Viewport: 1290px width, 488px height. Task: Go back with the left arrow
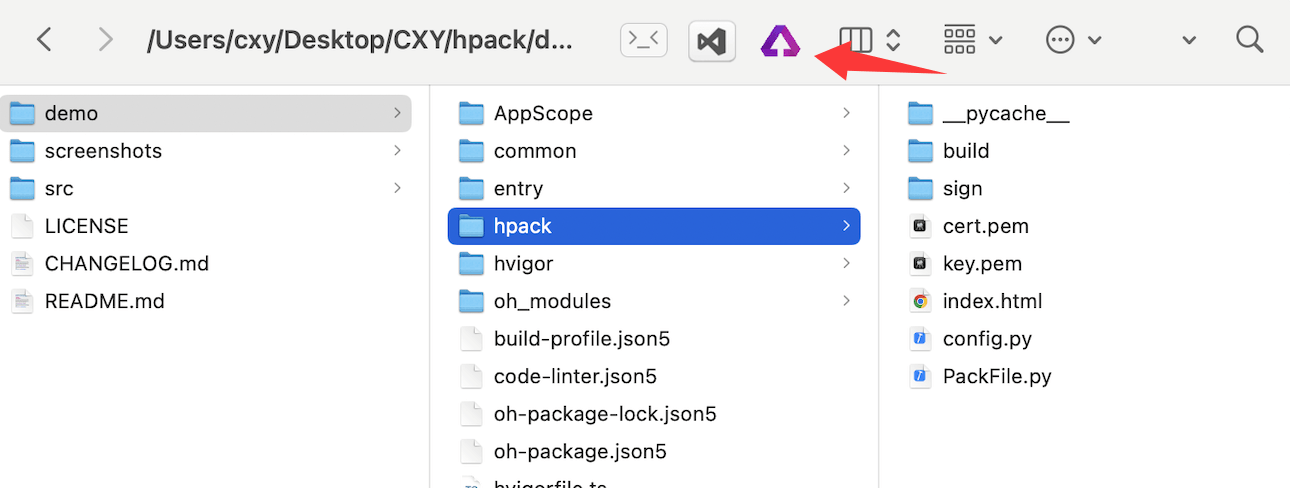pos(43,40)
